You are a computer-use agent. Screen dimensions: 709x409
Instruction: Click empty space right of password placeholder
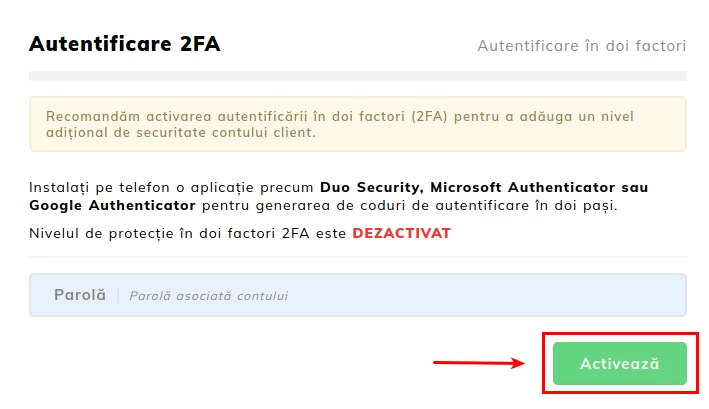coord(500,296)
